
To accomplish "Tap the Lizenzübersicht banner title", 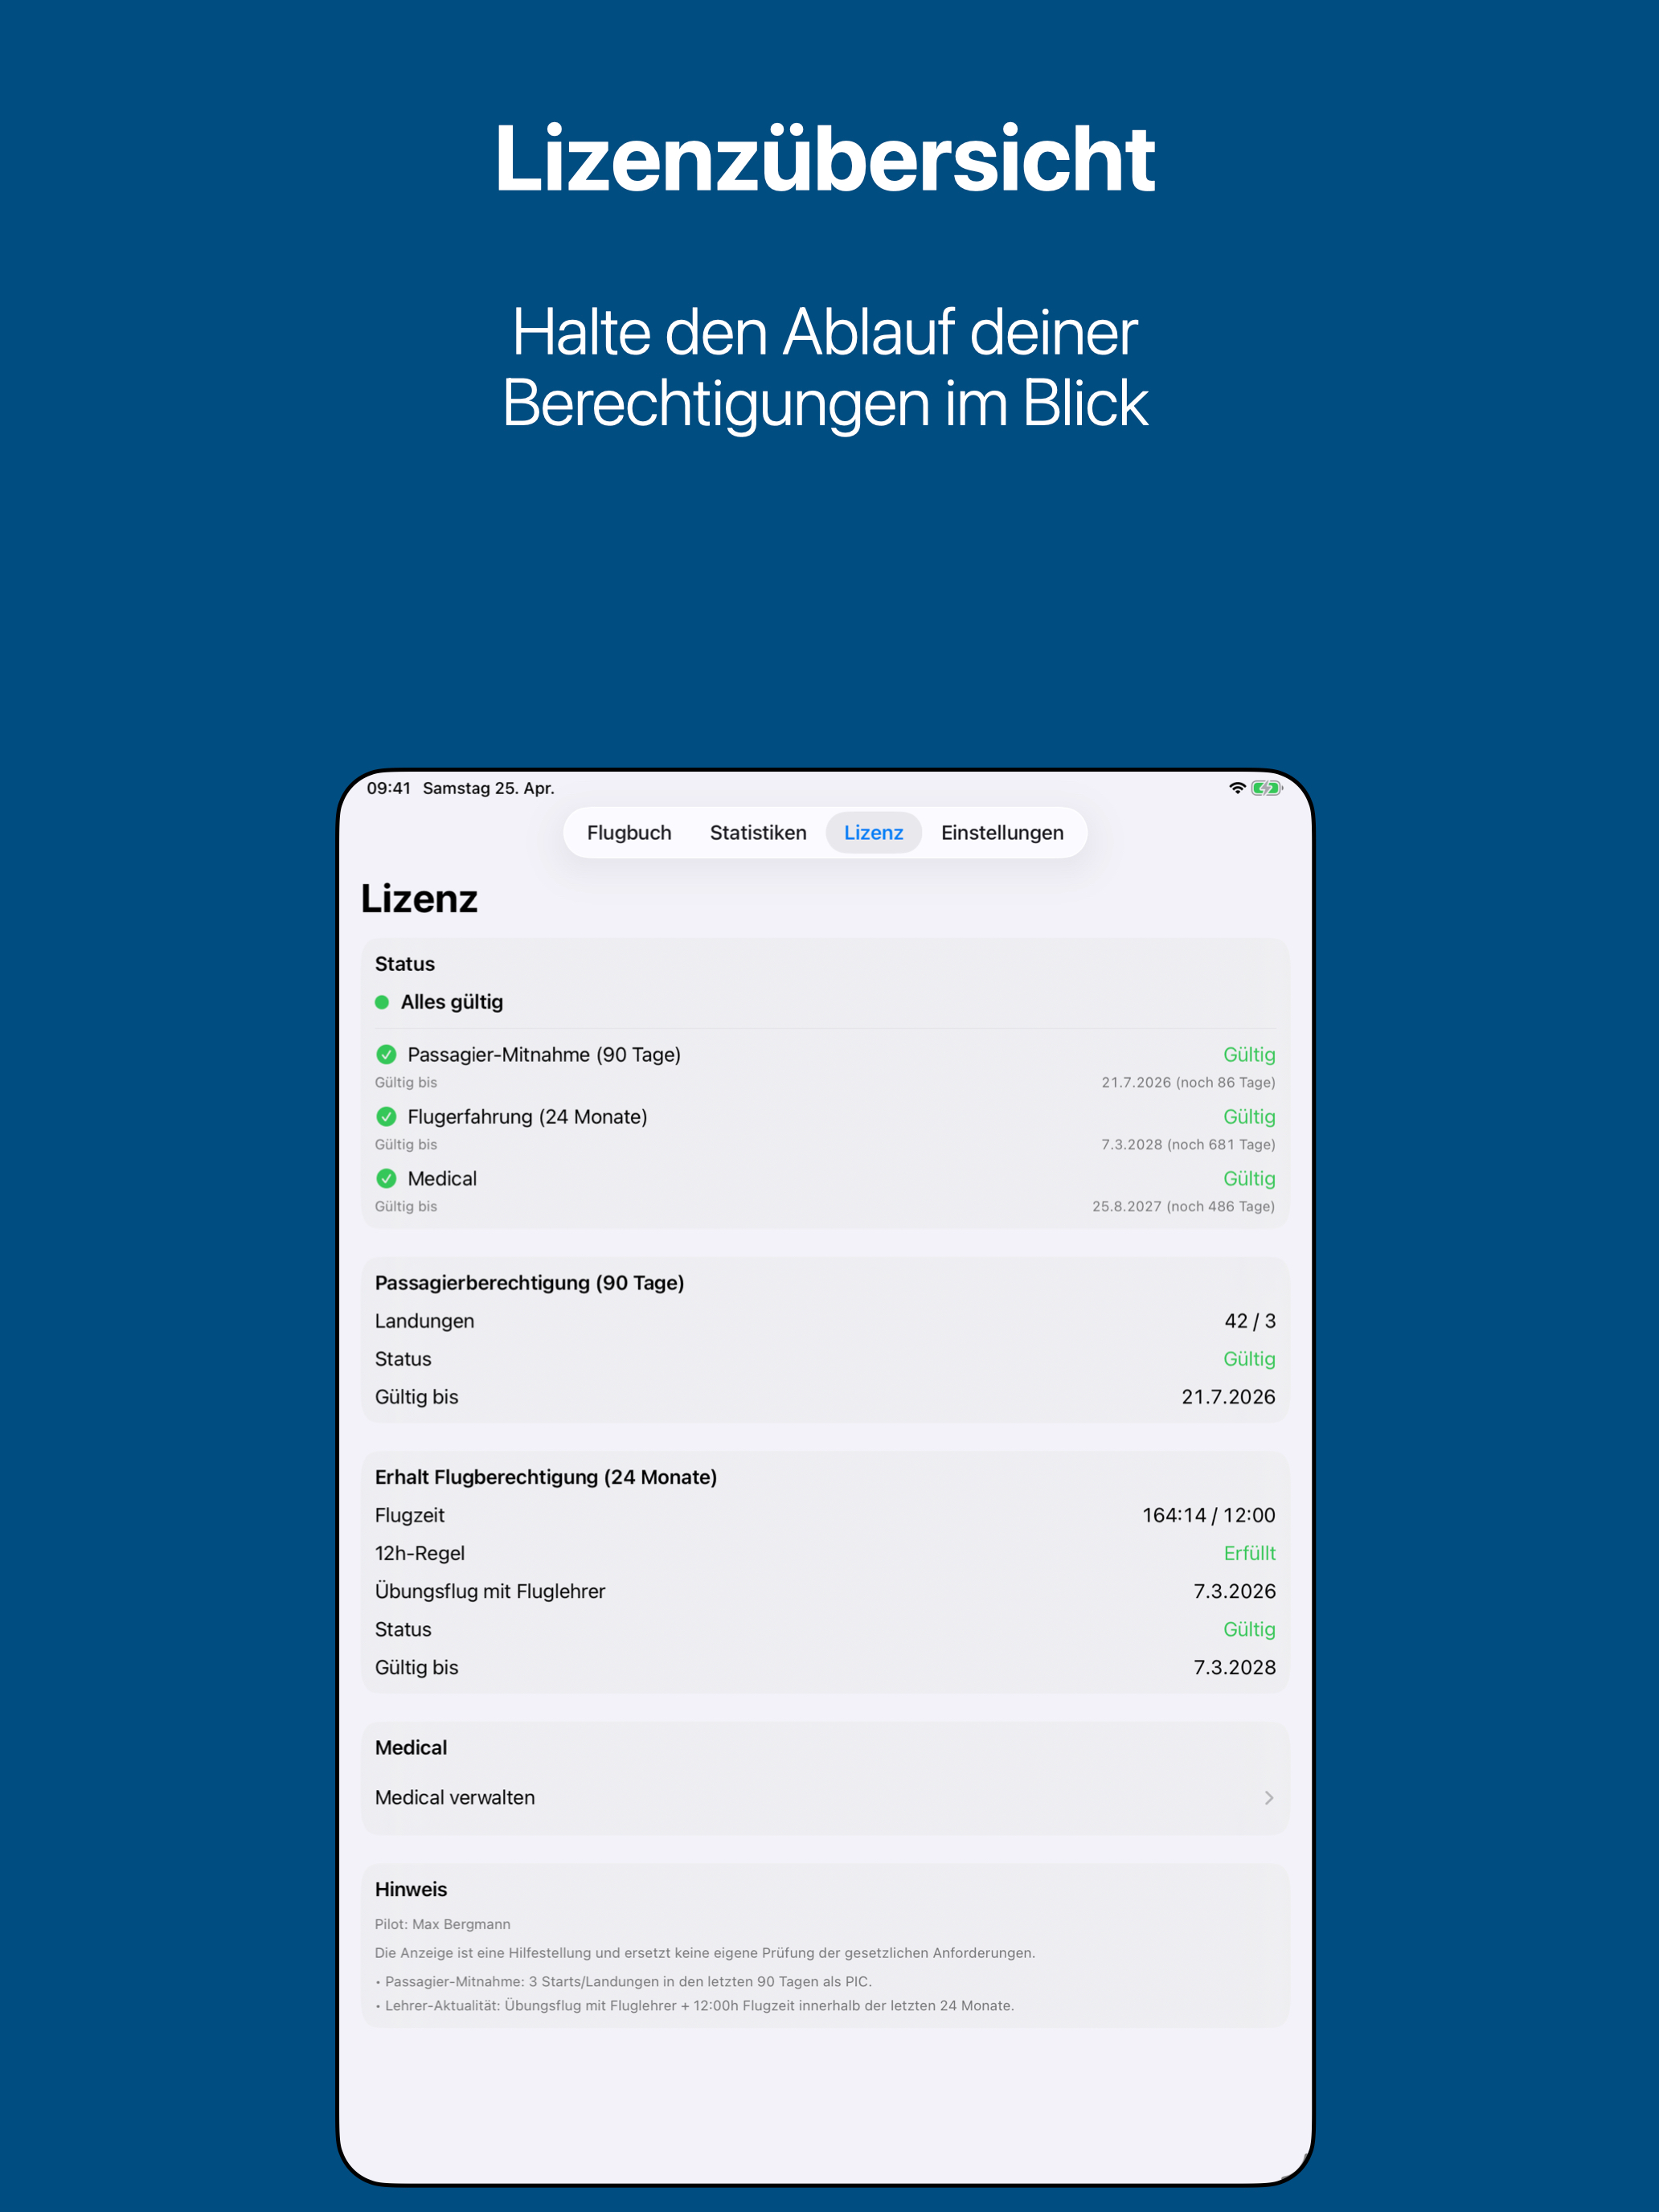I will (825, 158).
